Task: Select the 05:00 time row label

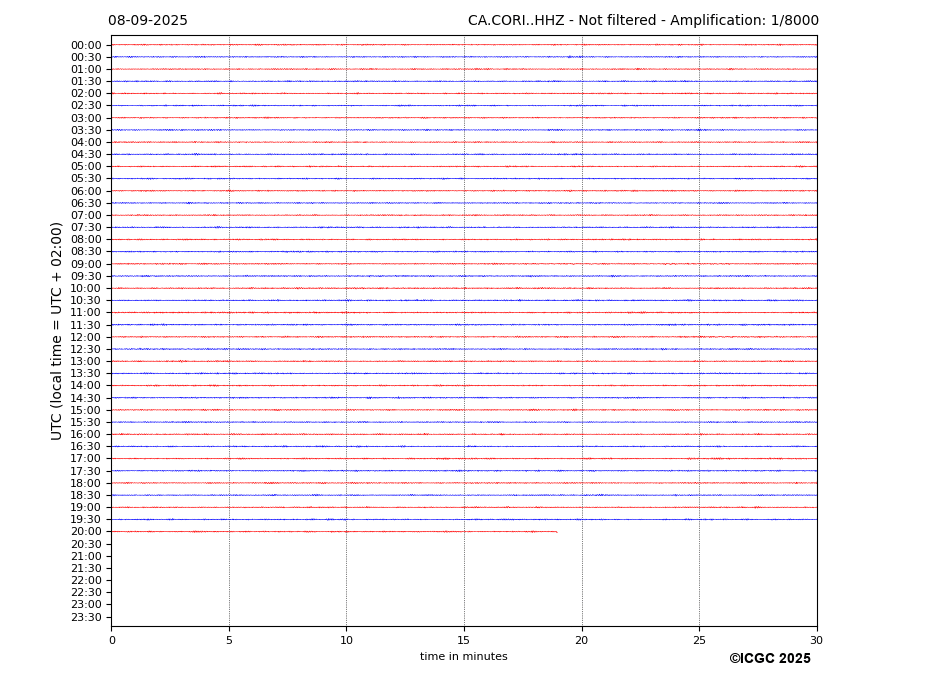Action: click(86, 167)
